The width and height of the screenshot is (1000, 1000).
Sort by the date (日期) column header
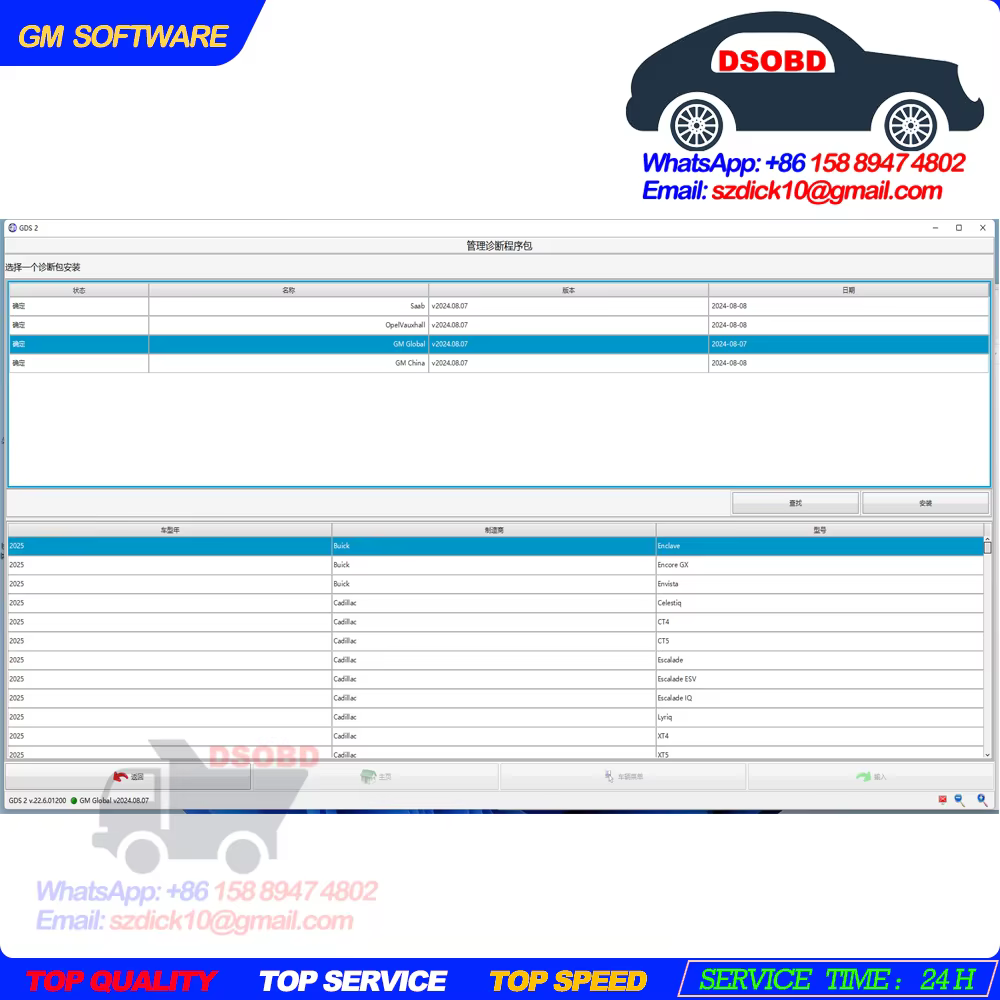click(848, 290)
